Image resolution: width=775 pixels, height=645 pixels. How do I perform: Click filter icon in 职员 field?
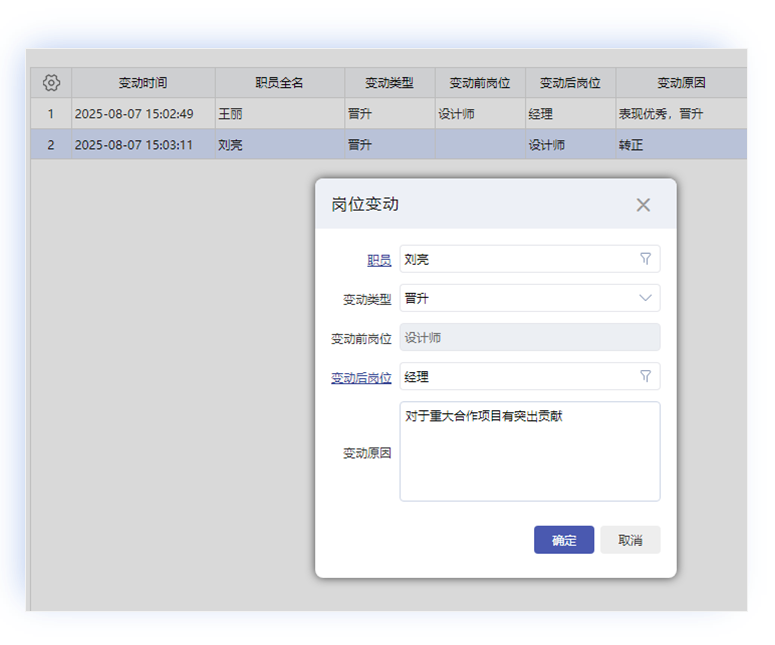point(645,259)
